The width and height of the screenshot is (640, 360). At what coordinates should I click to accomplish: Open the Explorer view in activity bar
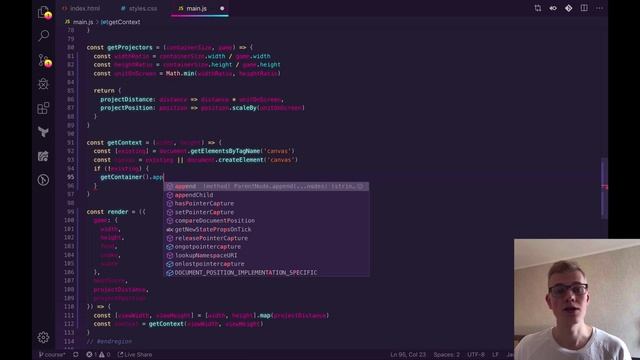44,12
